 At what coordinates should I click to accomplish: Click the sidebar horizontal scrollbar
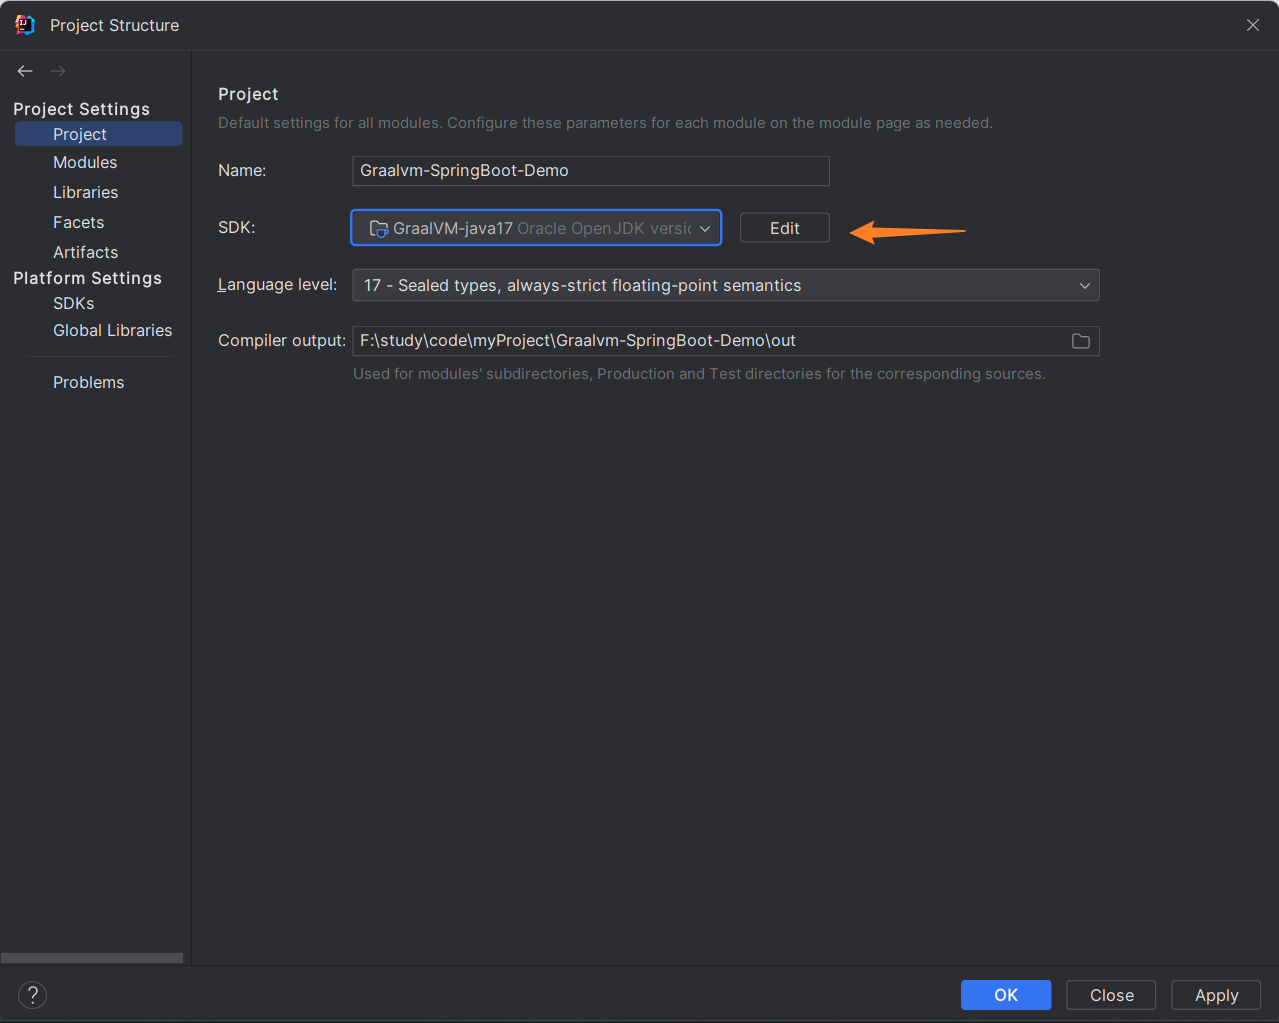point(92,958)
